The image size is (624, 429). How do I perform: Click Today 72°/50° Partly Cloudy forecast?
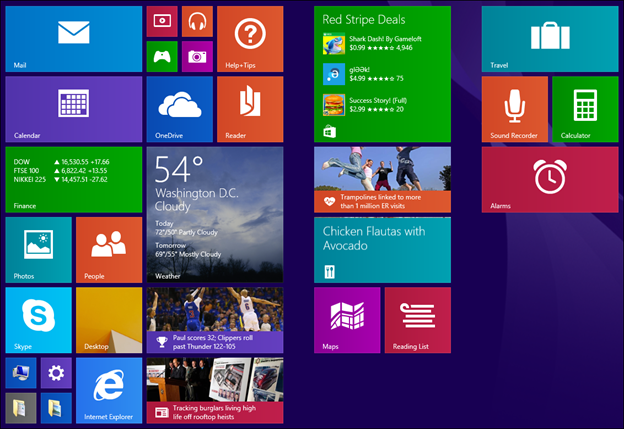coord(186,228)
